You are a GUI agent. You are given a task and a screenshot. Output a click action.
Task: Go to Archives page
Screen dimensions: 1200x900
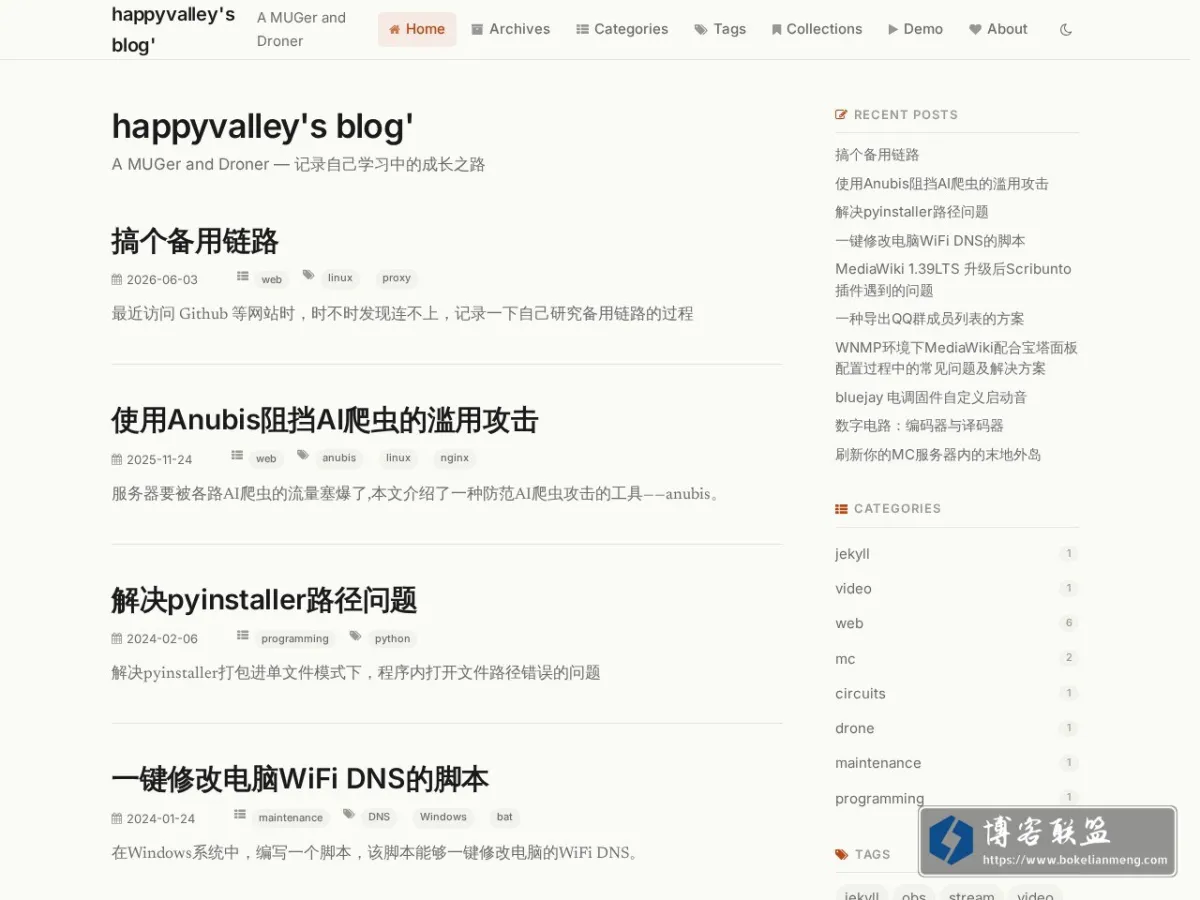pos(511,29)
